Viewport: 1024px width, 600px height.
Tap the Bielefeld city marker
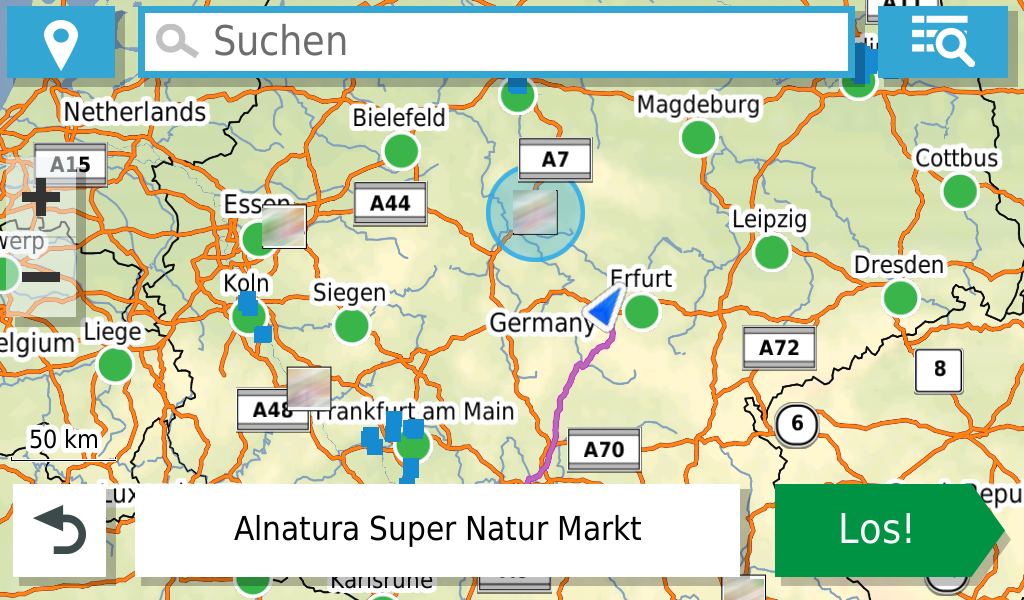coord(401,151)
